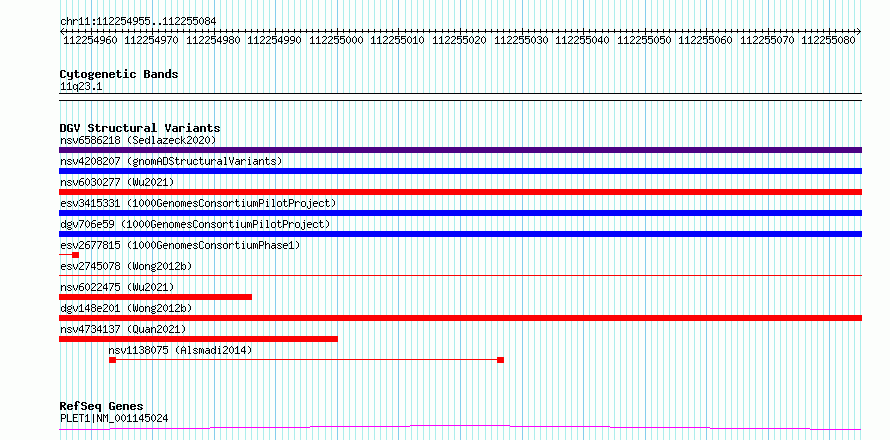
Task: Click ruler position 112255080
Action: tap(830, 40)
